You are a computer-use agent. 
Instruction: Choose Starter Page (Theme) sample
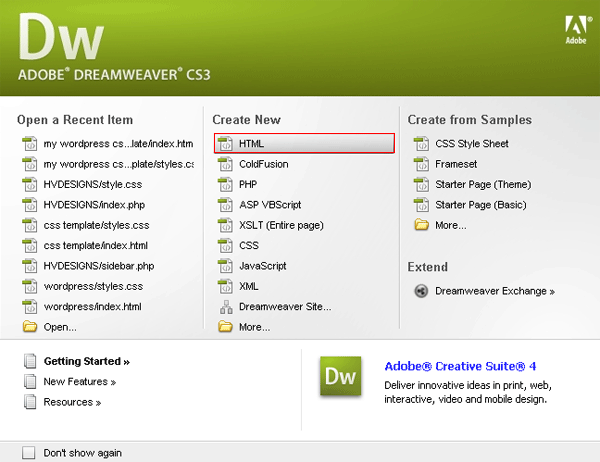point(483,184)
